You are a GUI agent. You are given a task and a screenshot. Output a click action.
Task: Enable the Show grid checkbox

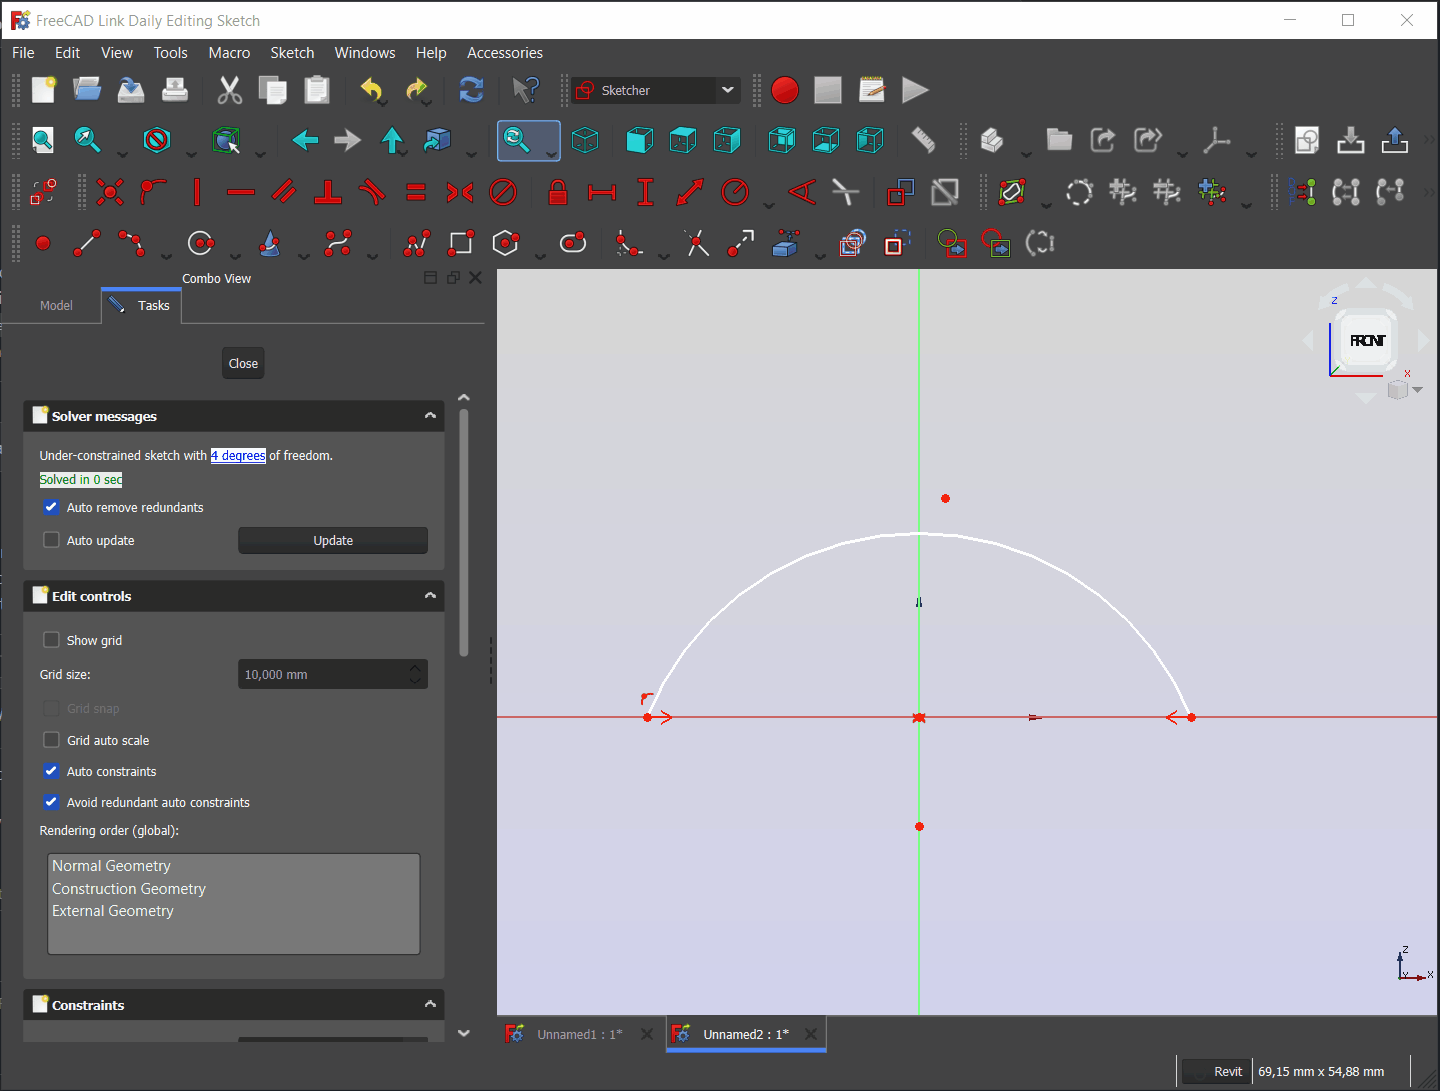click(51, 639)
